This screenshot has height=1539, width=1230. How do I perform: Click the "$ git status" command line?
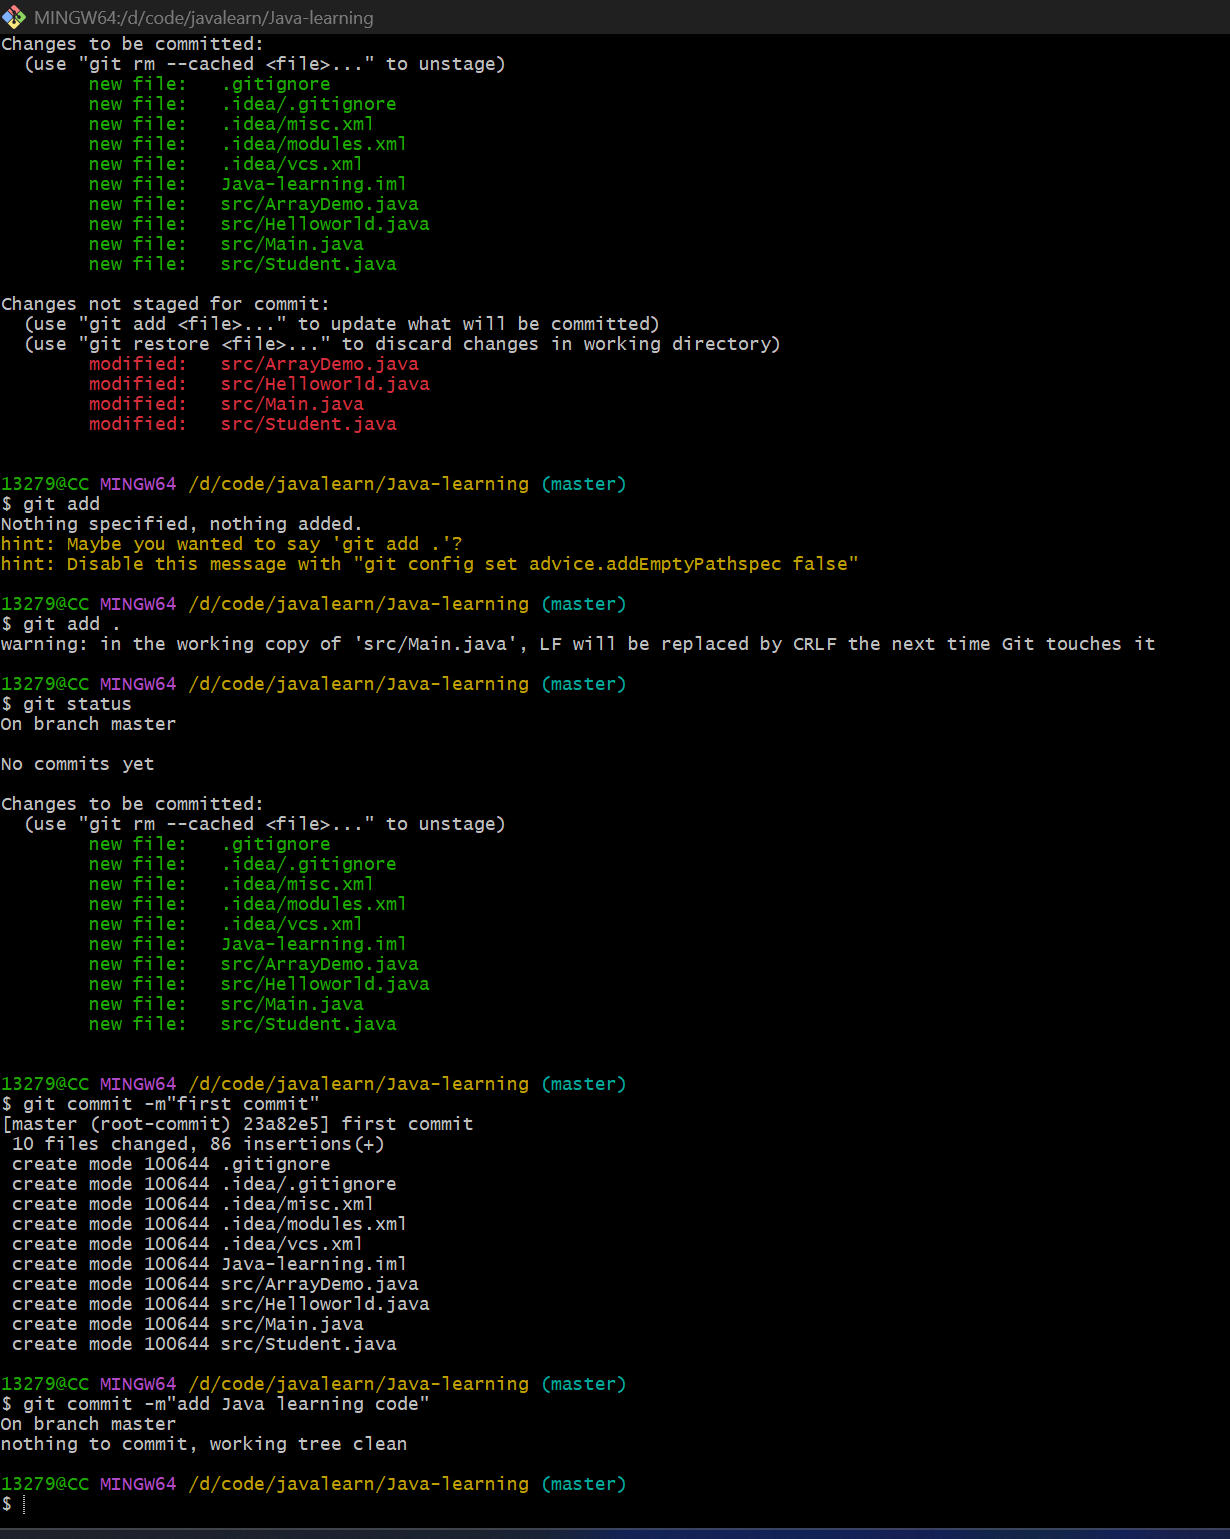pos(66,704)
